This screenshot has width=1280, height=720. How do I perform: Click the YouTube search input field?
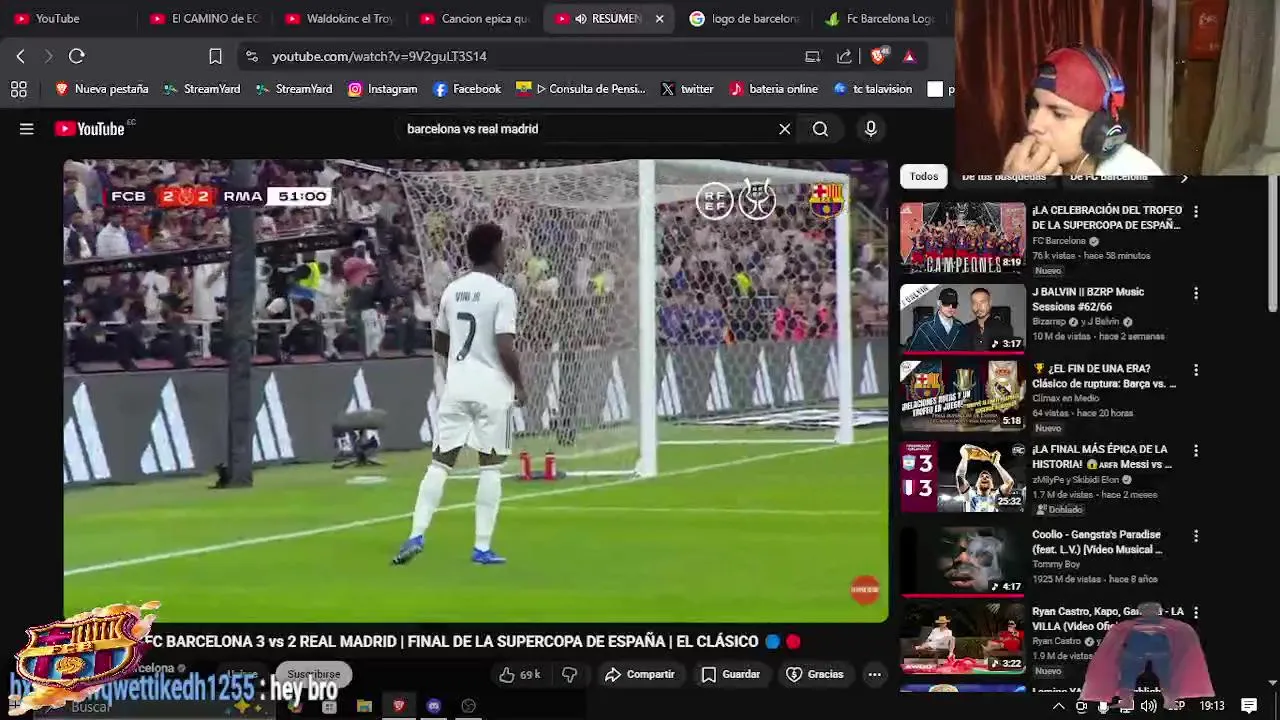tap(585, 129)
